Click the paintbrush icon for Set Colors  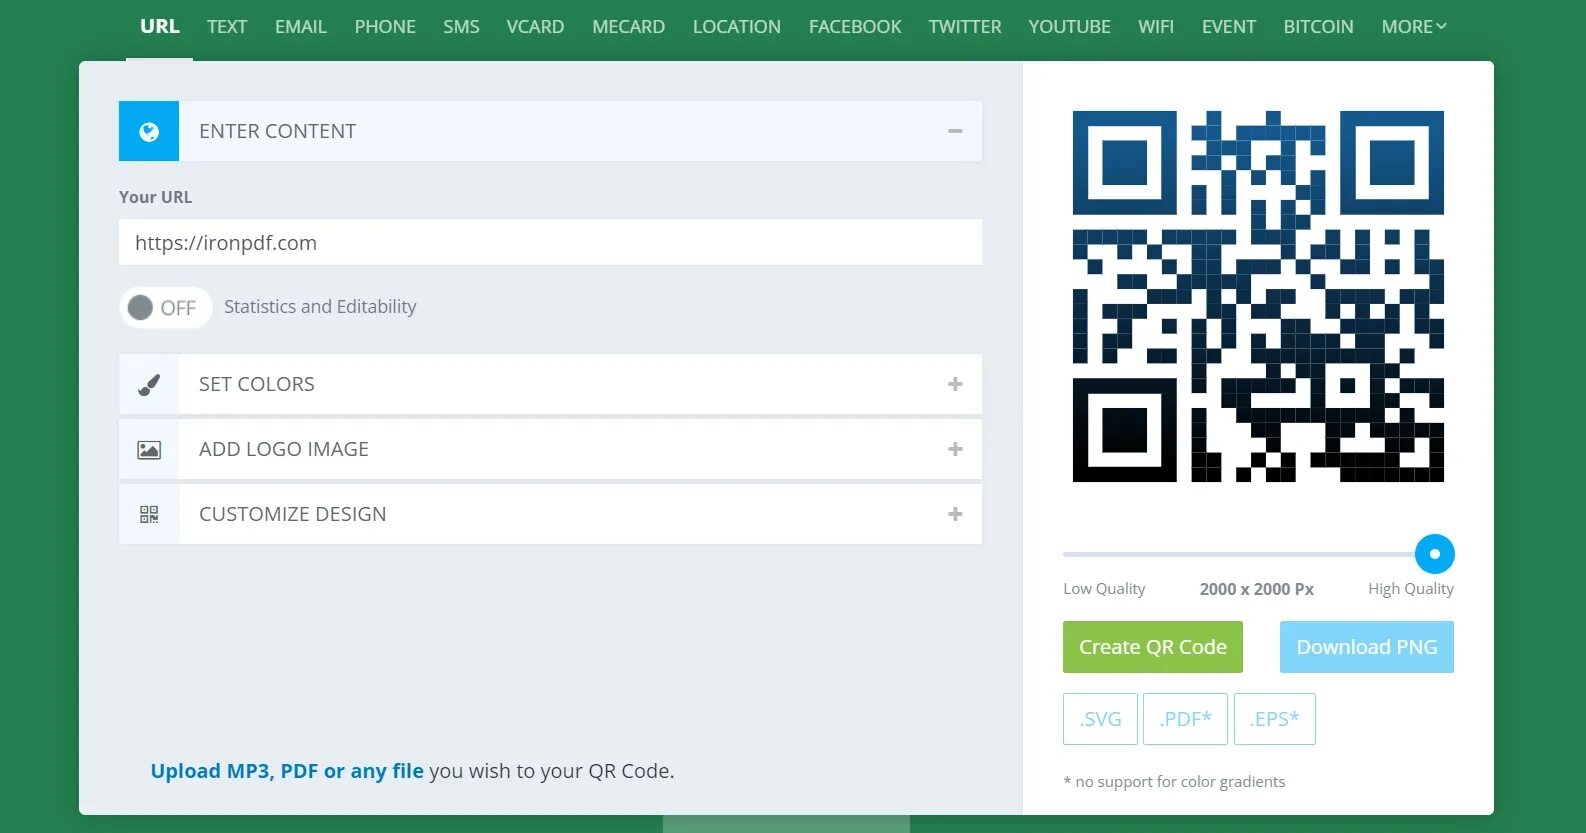coord(149,384)
